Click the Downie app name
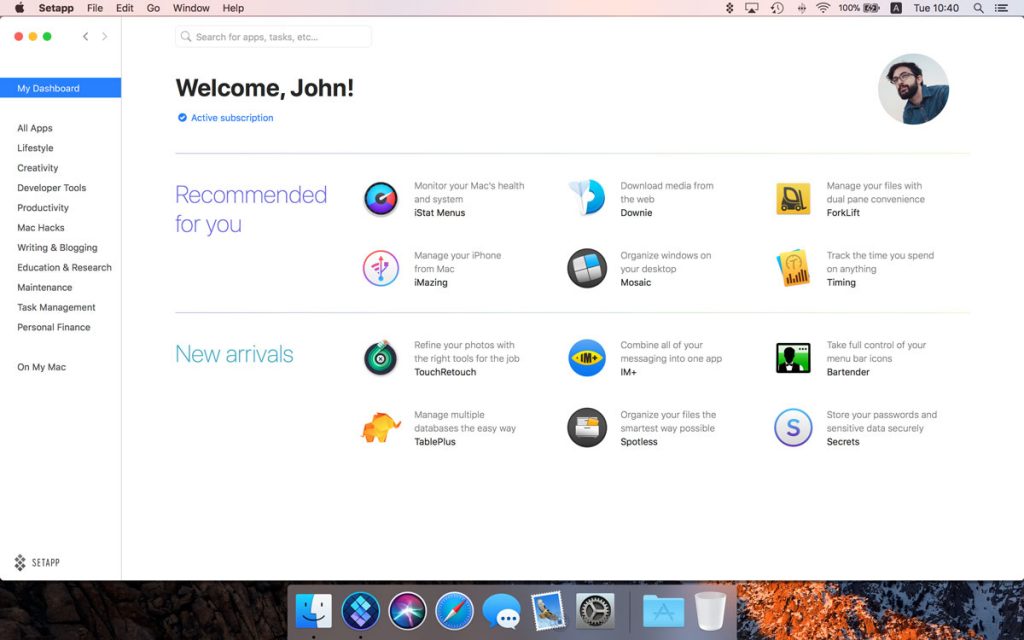 (x=636, y=213)
